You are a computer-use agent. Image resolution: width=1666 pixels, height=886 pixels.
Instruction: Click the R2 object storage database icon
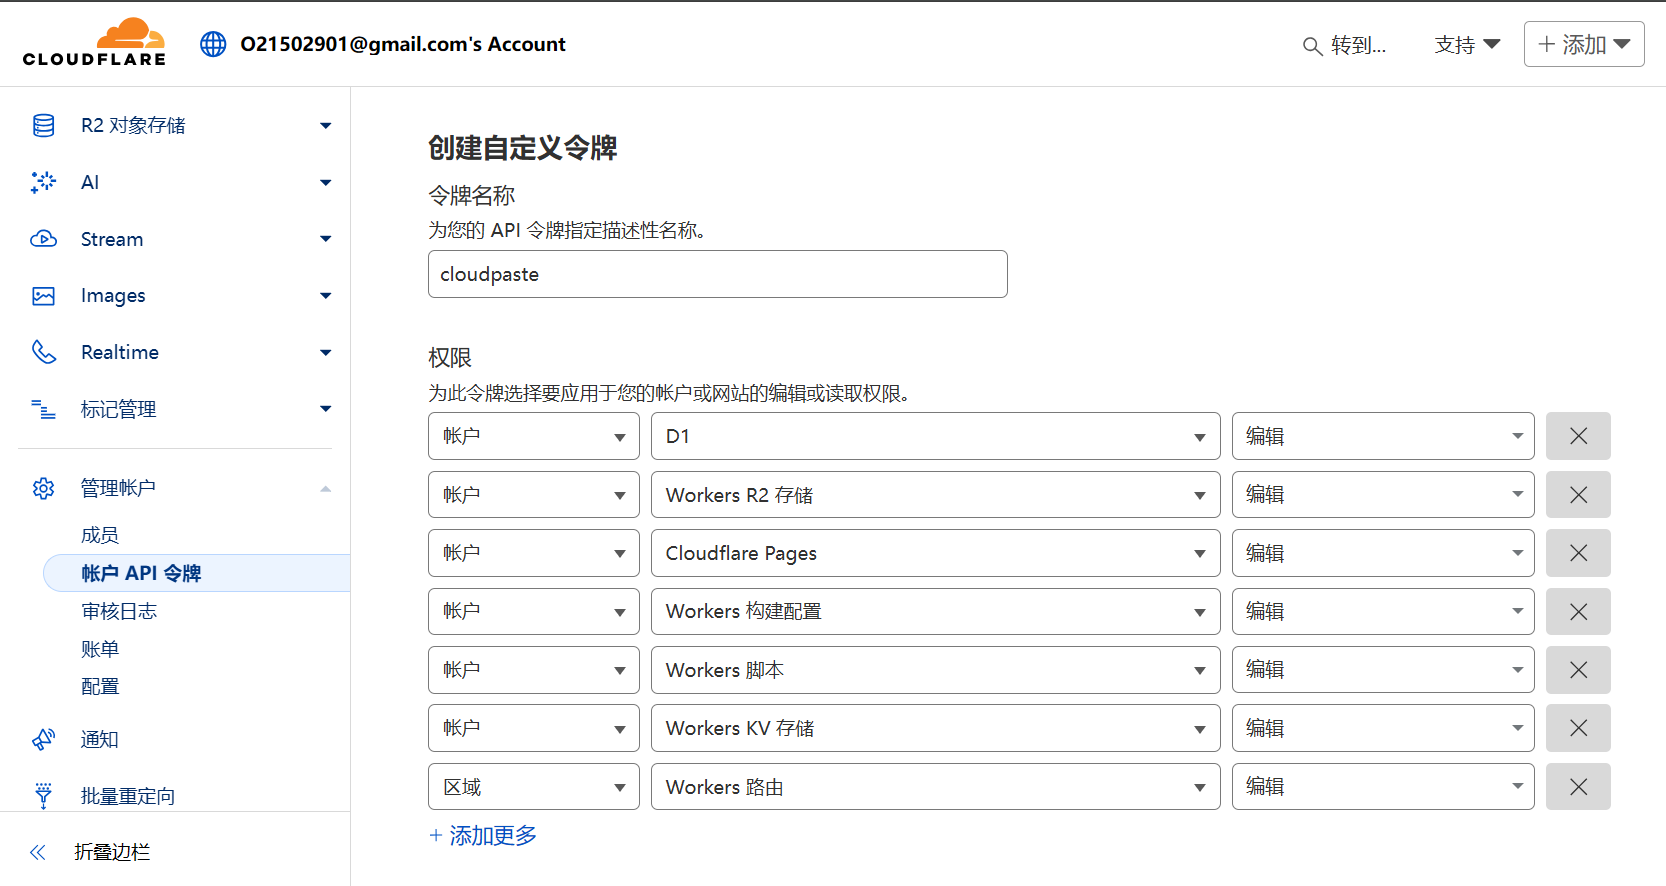tap(43, 125)
